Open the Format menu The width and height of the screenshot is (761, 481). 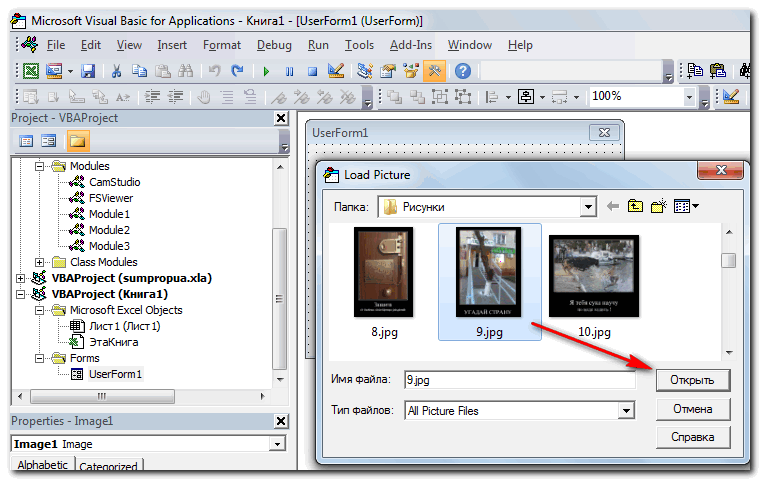tap(221, 45)
